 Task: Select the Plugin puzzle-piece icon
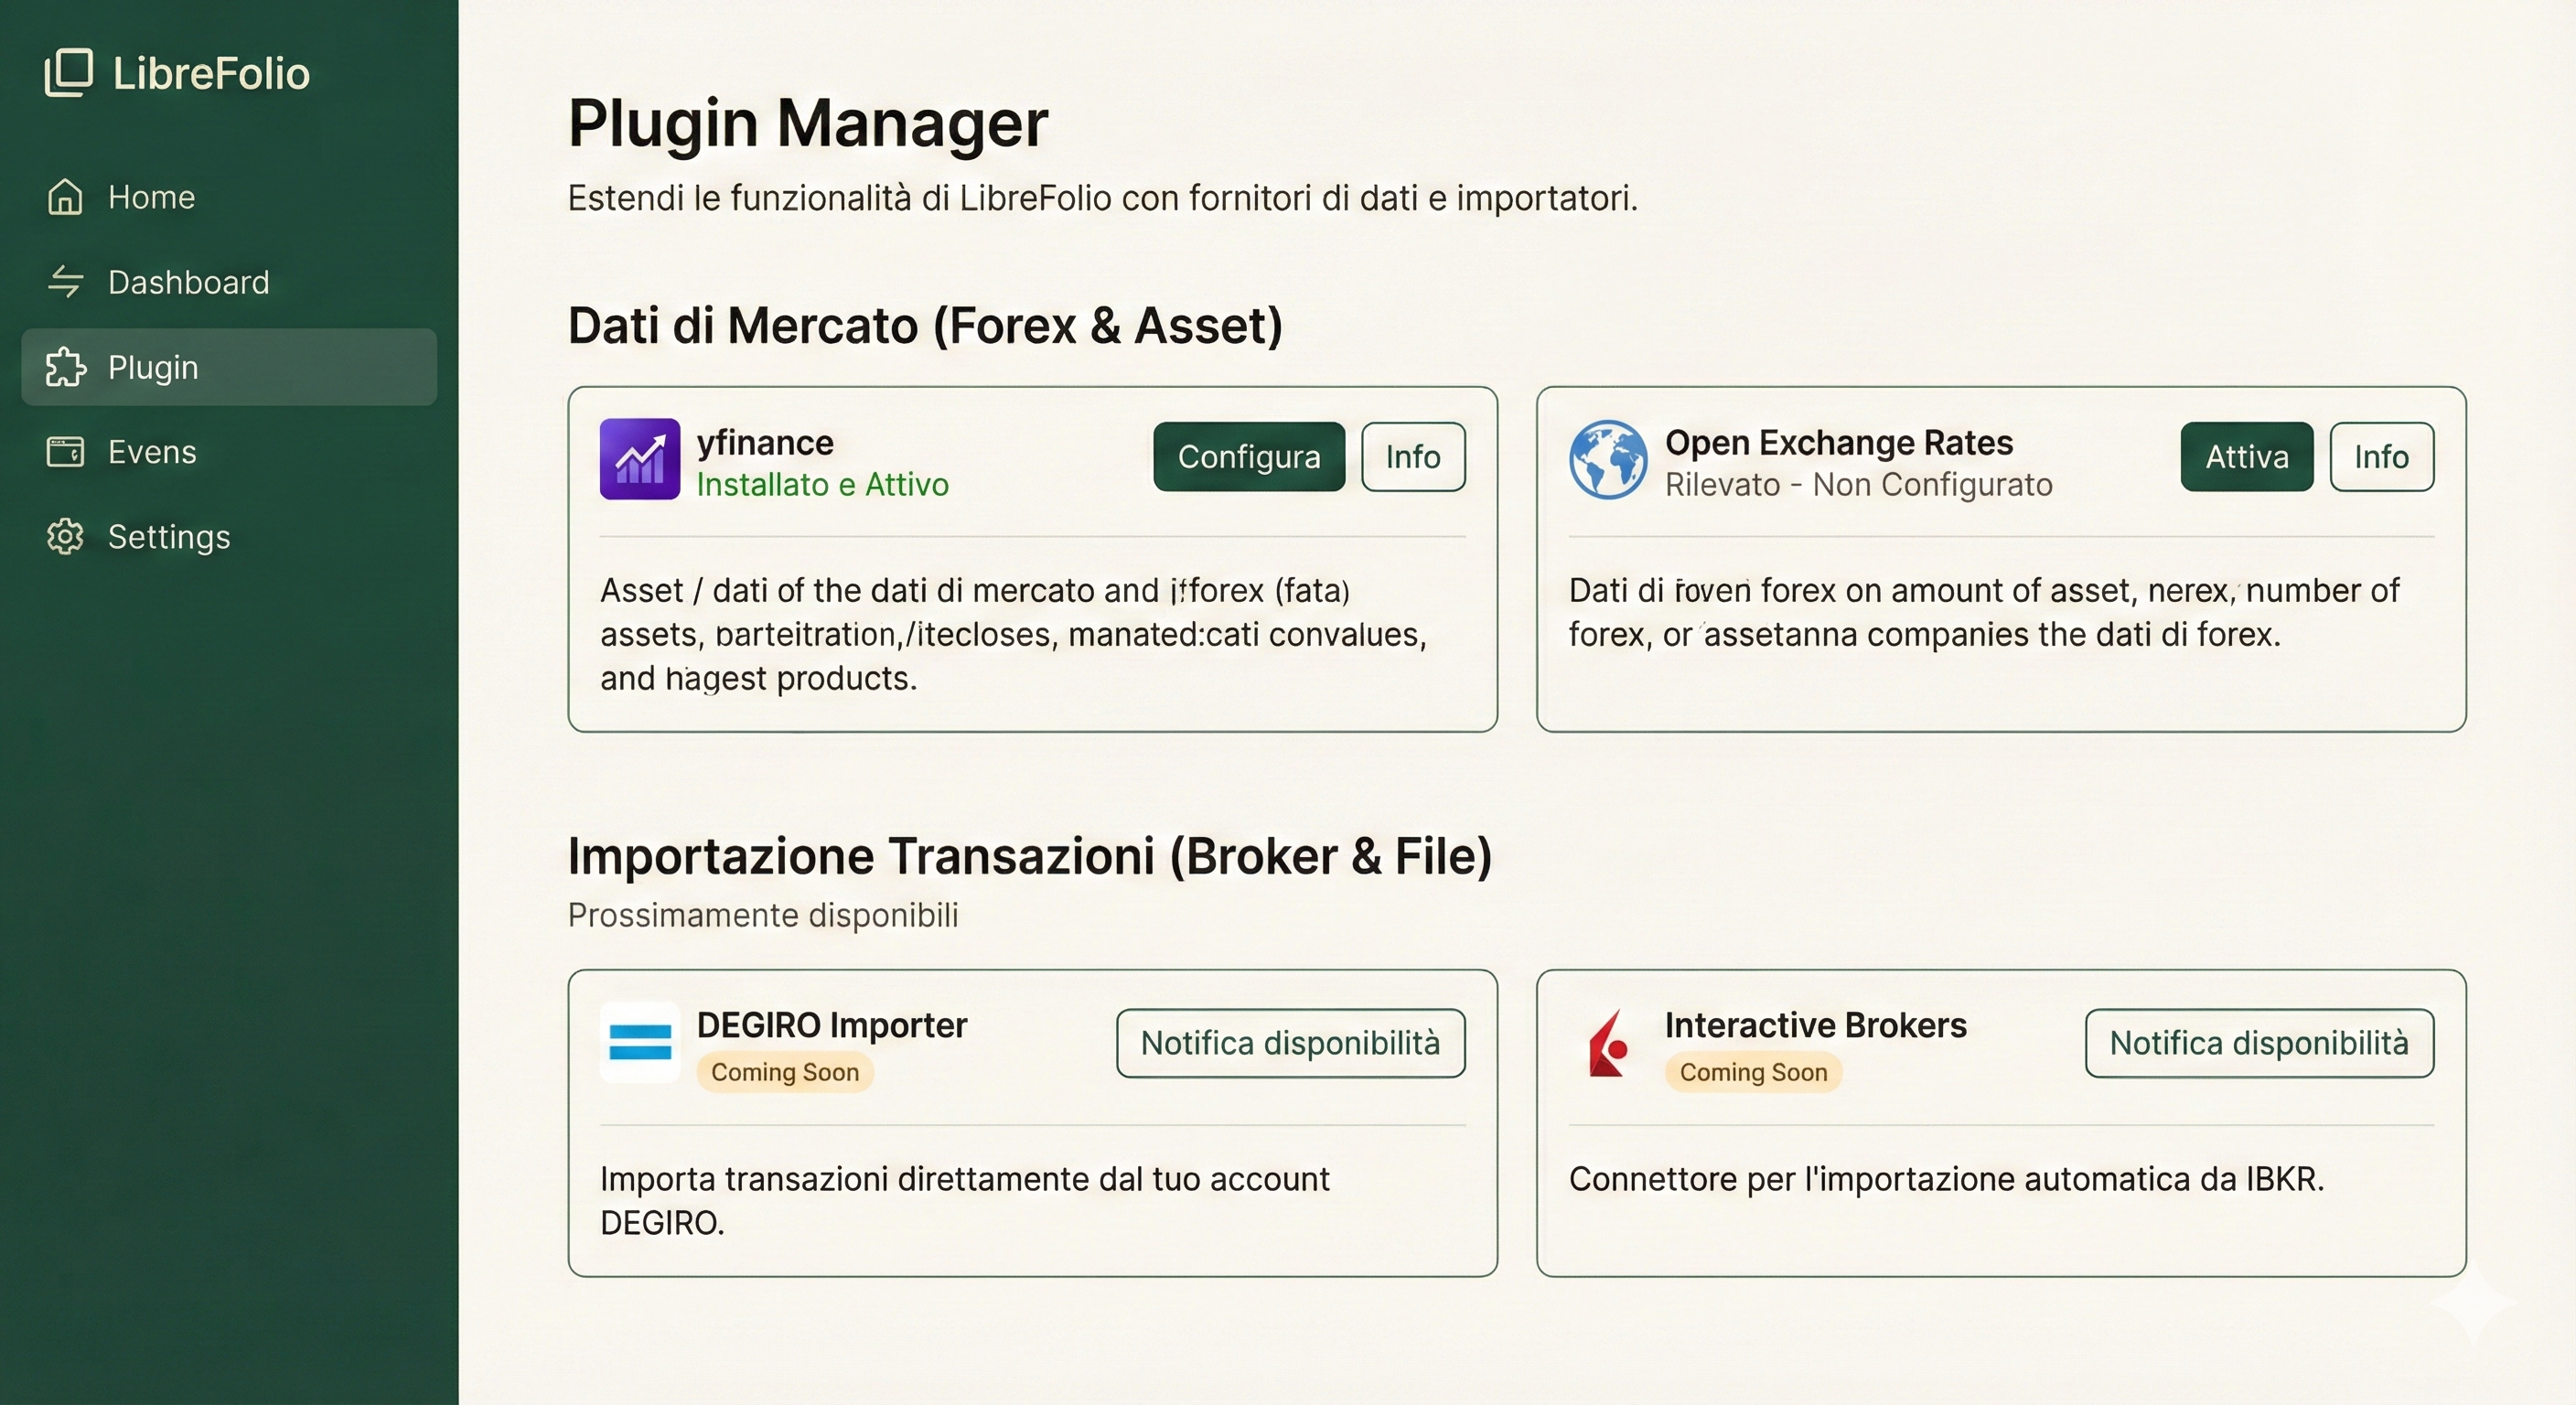pyautogui.click(x=65, y=367)
